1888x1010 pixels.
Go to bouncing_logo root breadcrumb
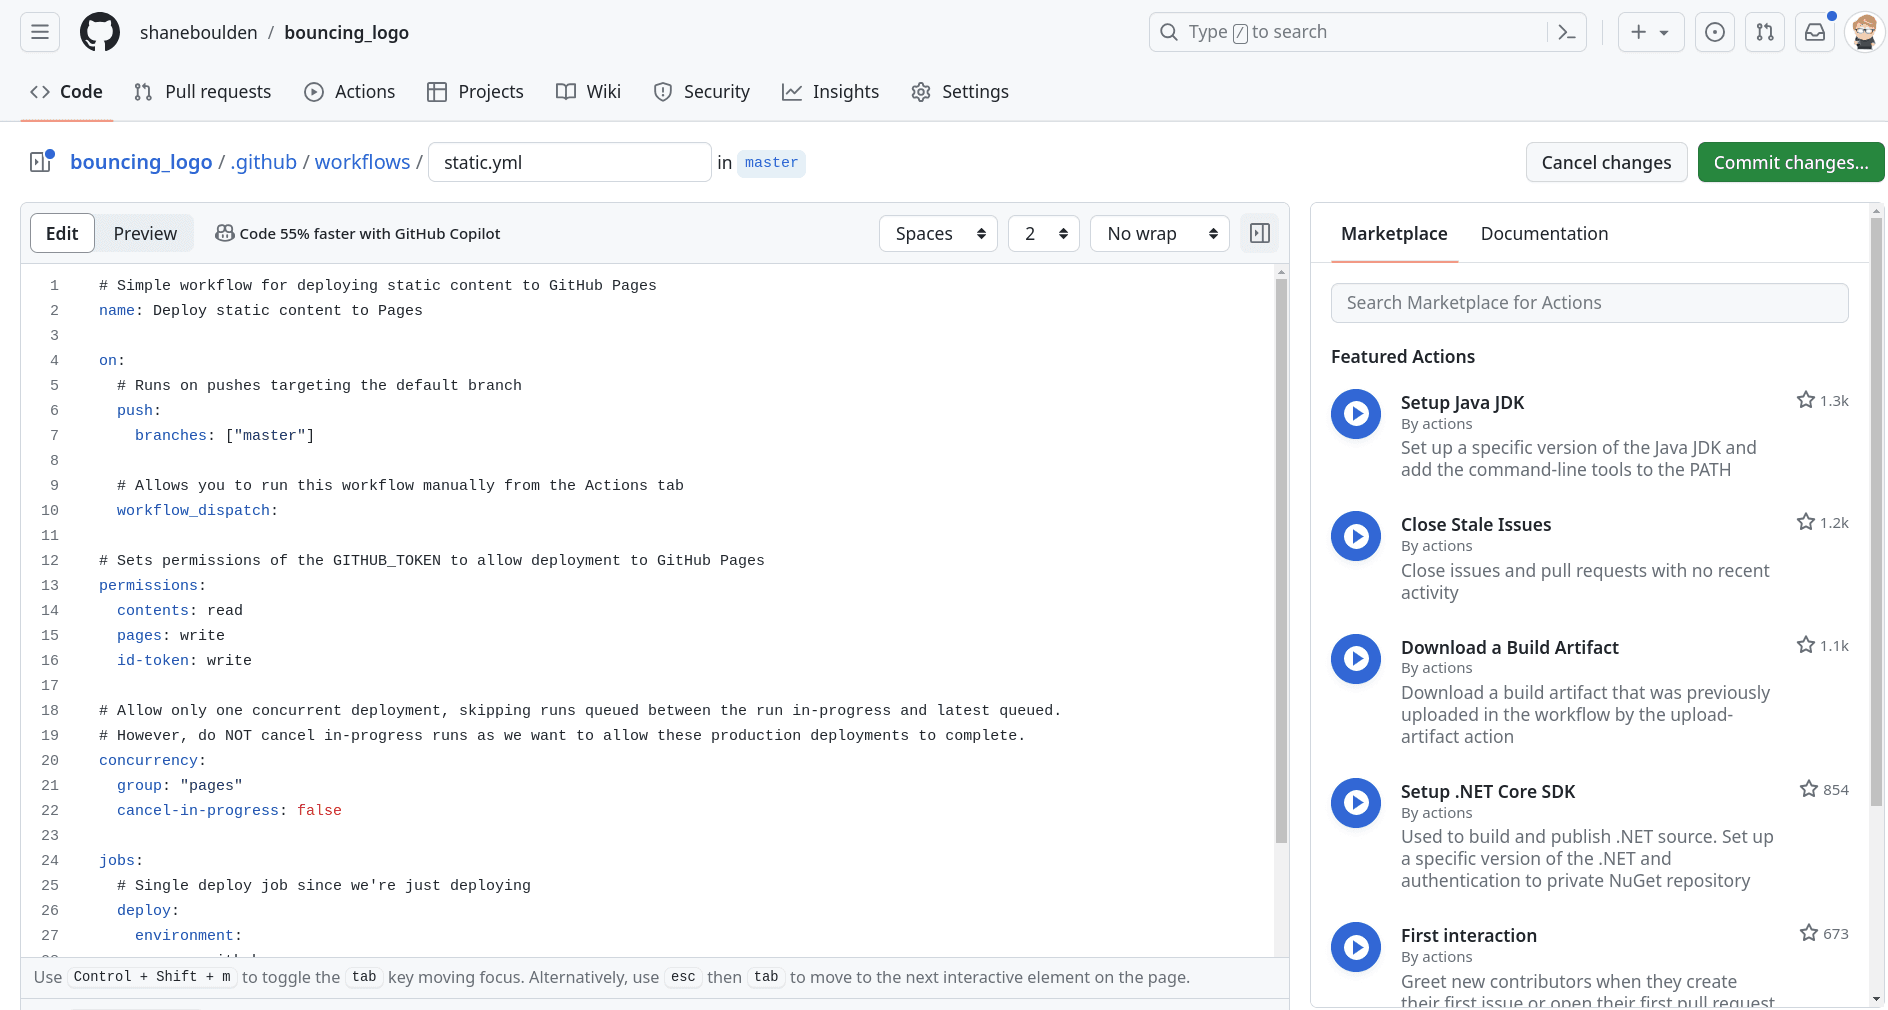point(141,162)
